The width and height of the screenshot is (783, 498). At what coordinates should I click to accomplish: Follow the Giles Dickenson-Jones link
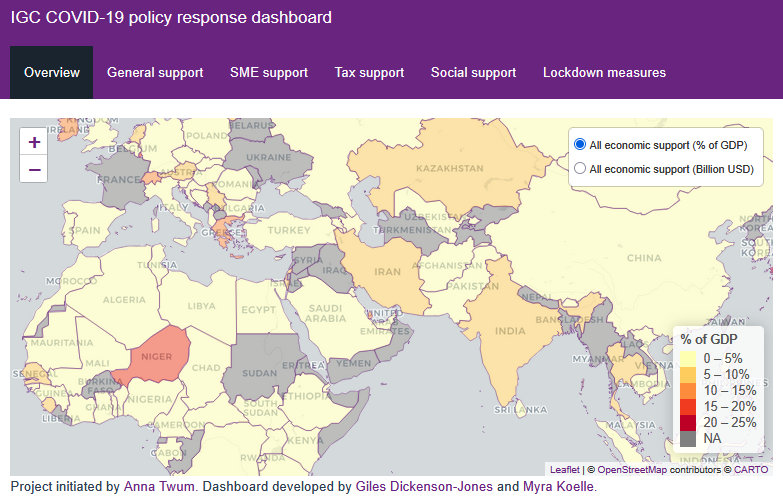click(424, 487)
